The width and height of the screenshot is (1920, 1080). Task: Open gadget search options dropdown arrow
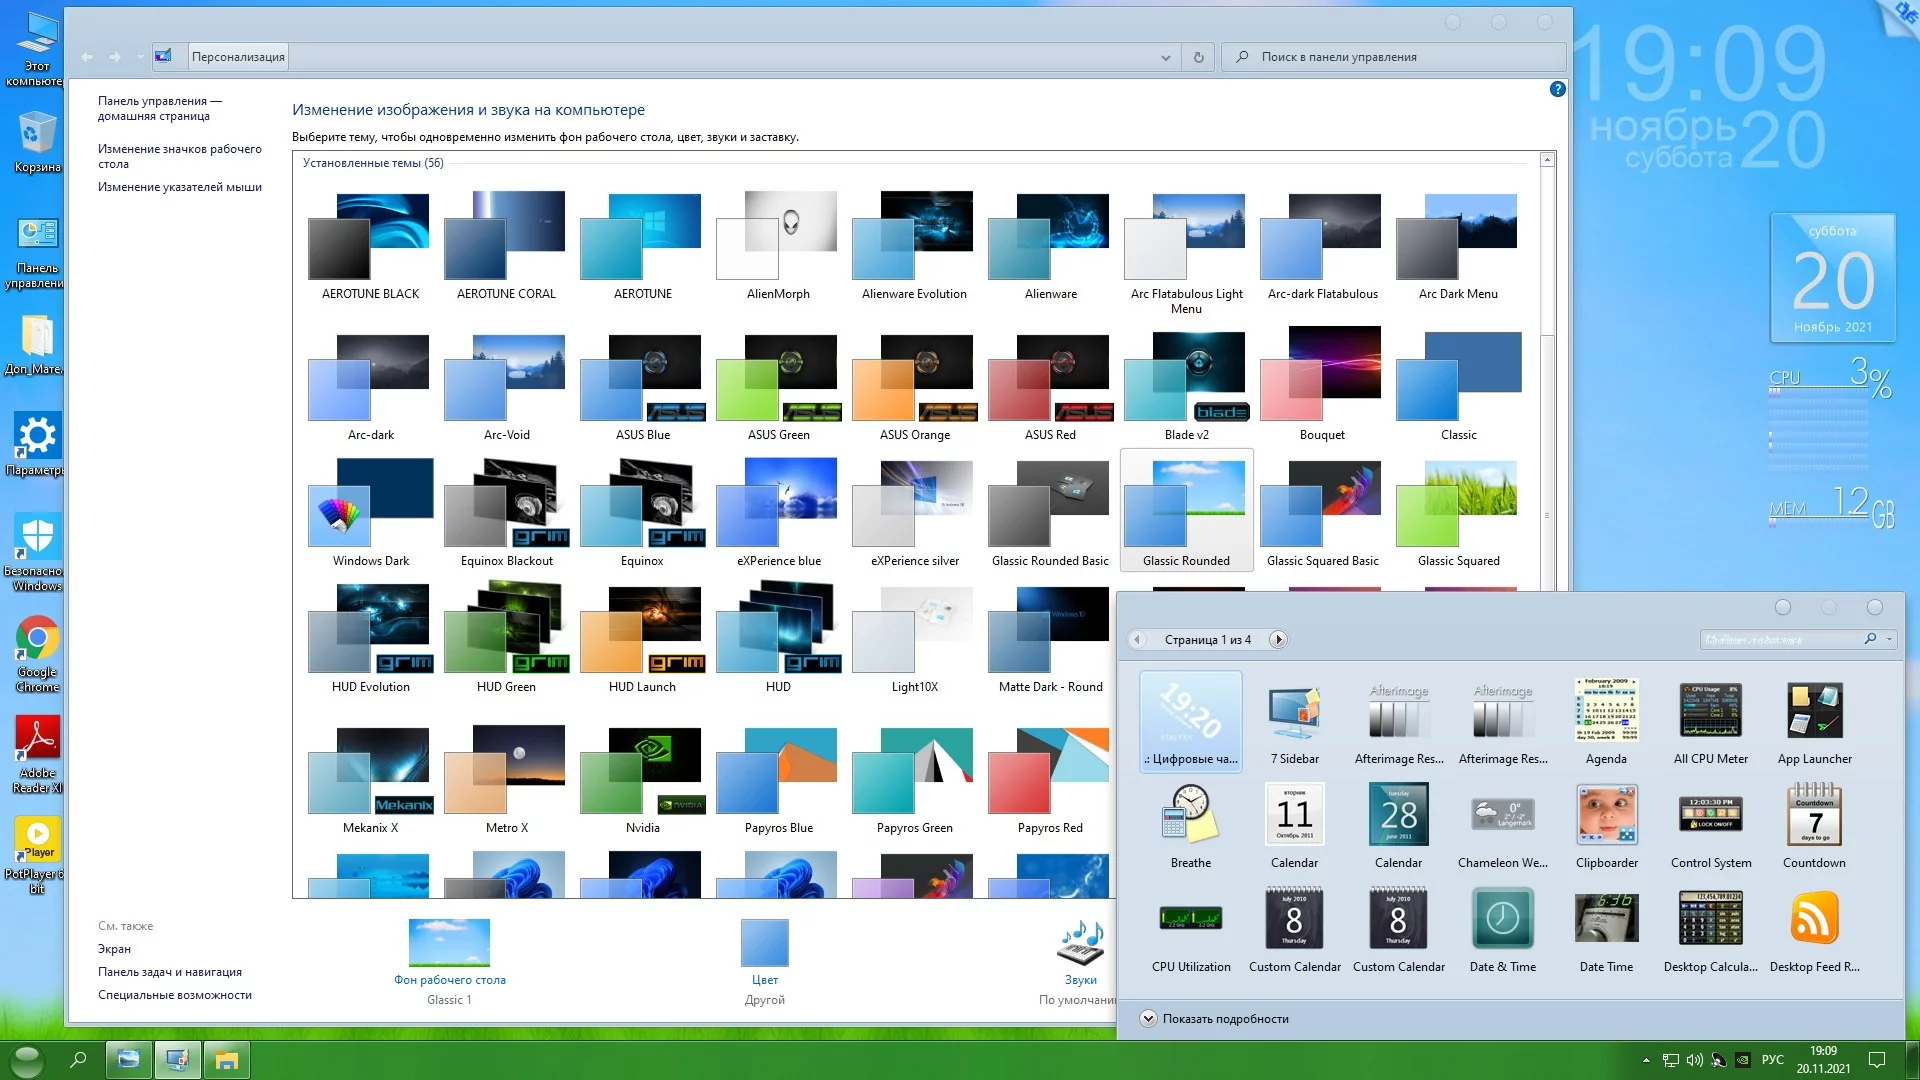click(1889, 639)
